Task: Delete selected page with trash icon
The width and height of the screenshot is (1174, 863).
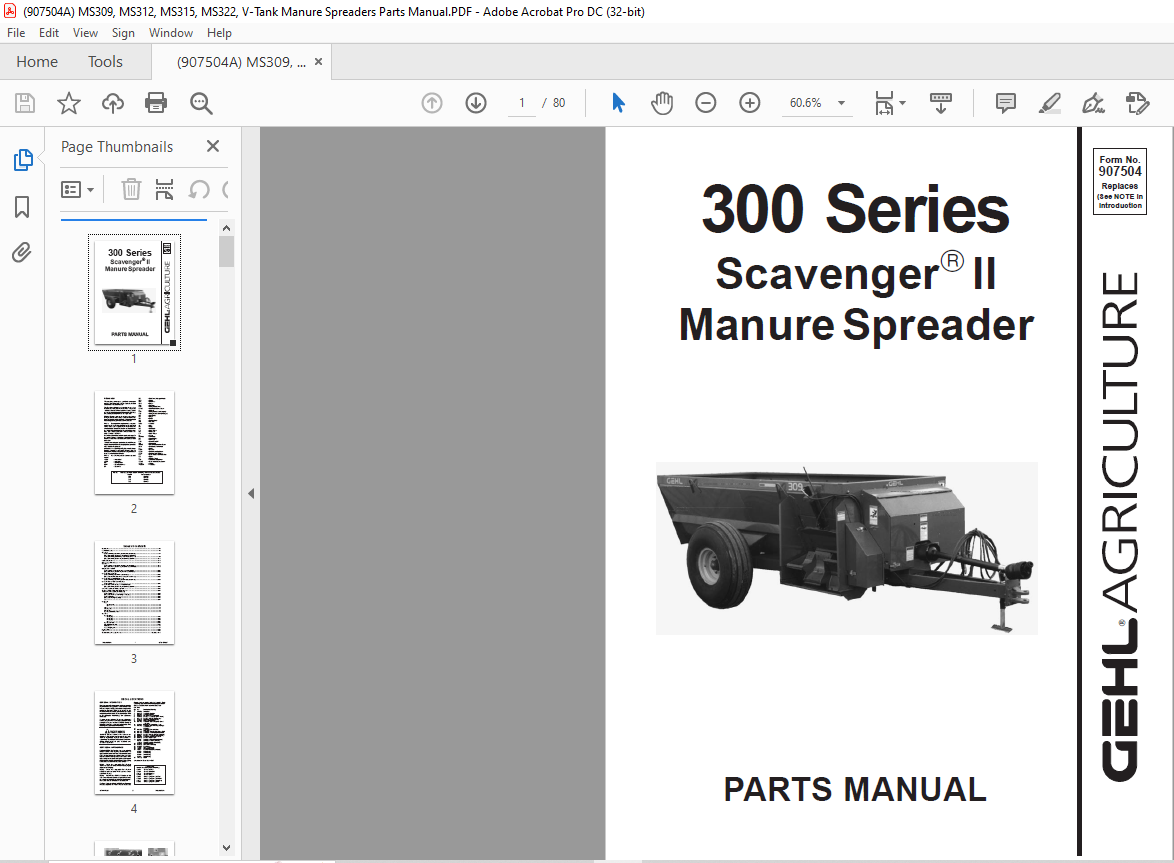Action: point(131,190)
